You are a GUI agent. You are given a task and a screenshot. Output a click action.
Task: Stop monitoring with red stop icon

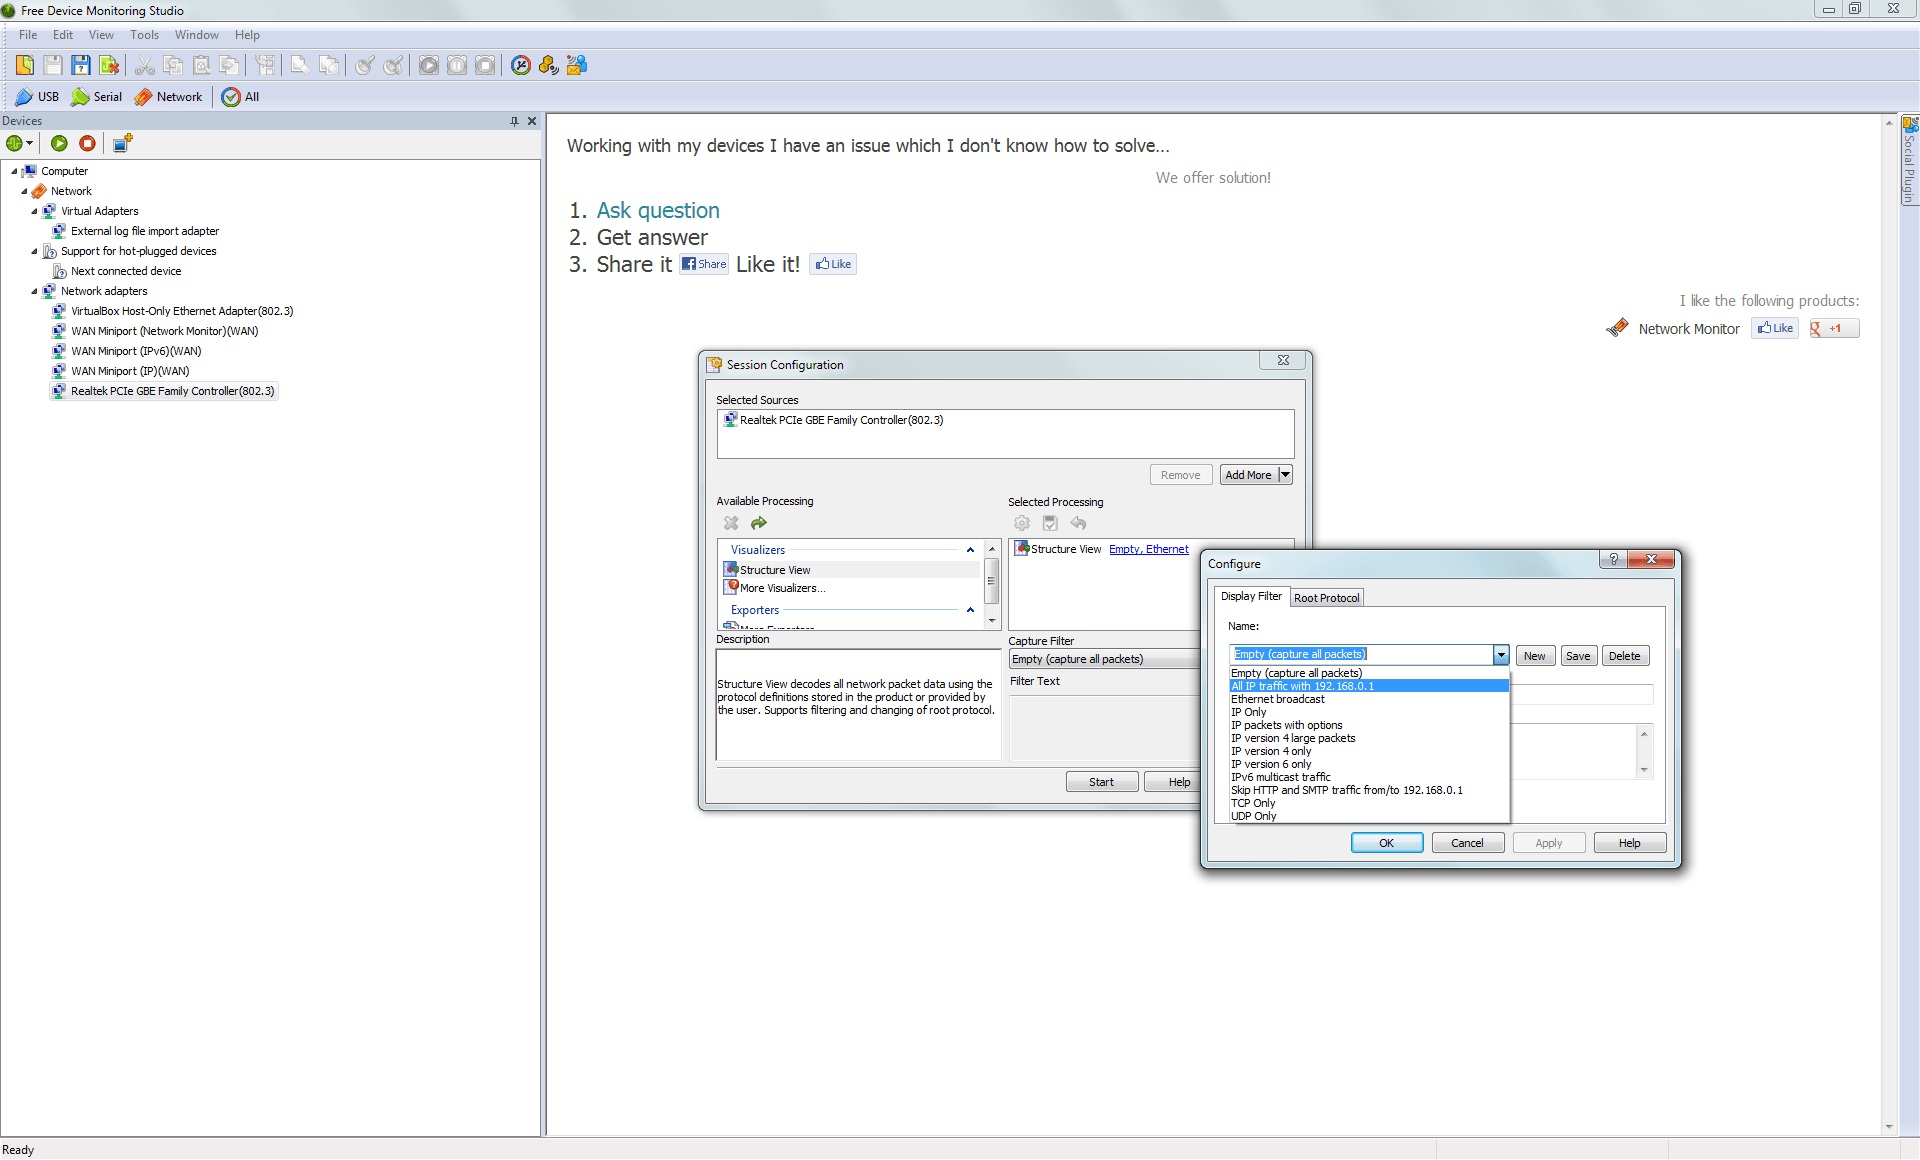pos(87,144)
